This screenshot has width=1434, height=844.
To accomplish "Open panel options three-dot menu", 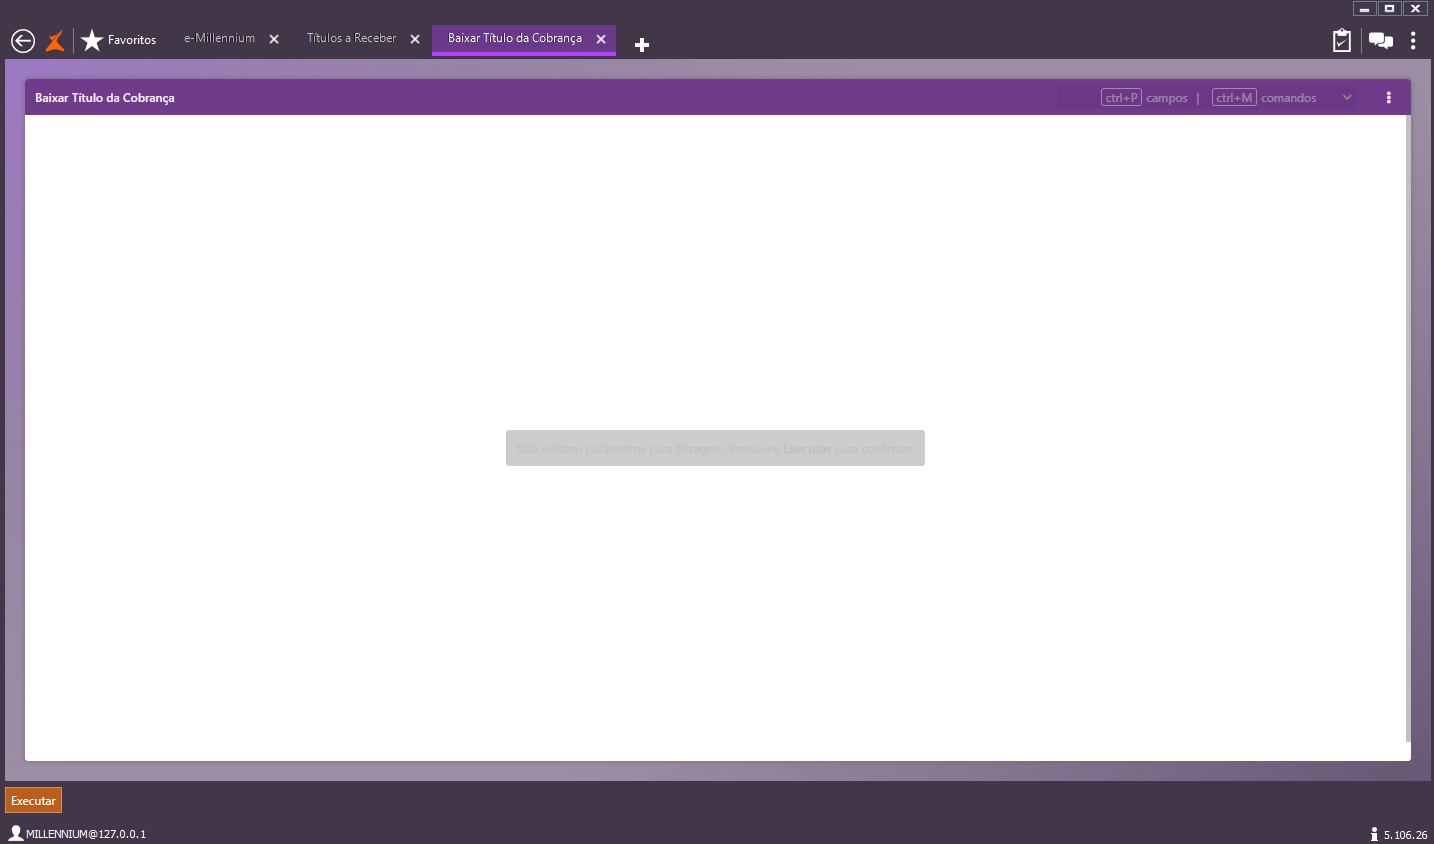I will click(x=1388, y=98).
